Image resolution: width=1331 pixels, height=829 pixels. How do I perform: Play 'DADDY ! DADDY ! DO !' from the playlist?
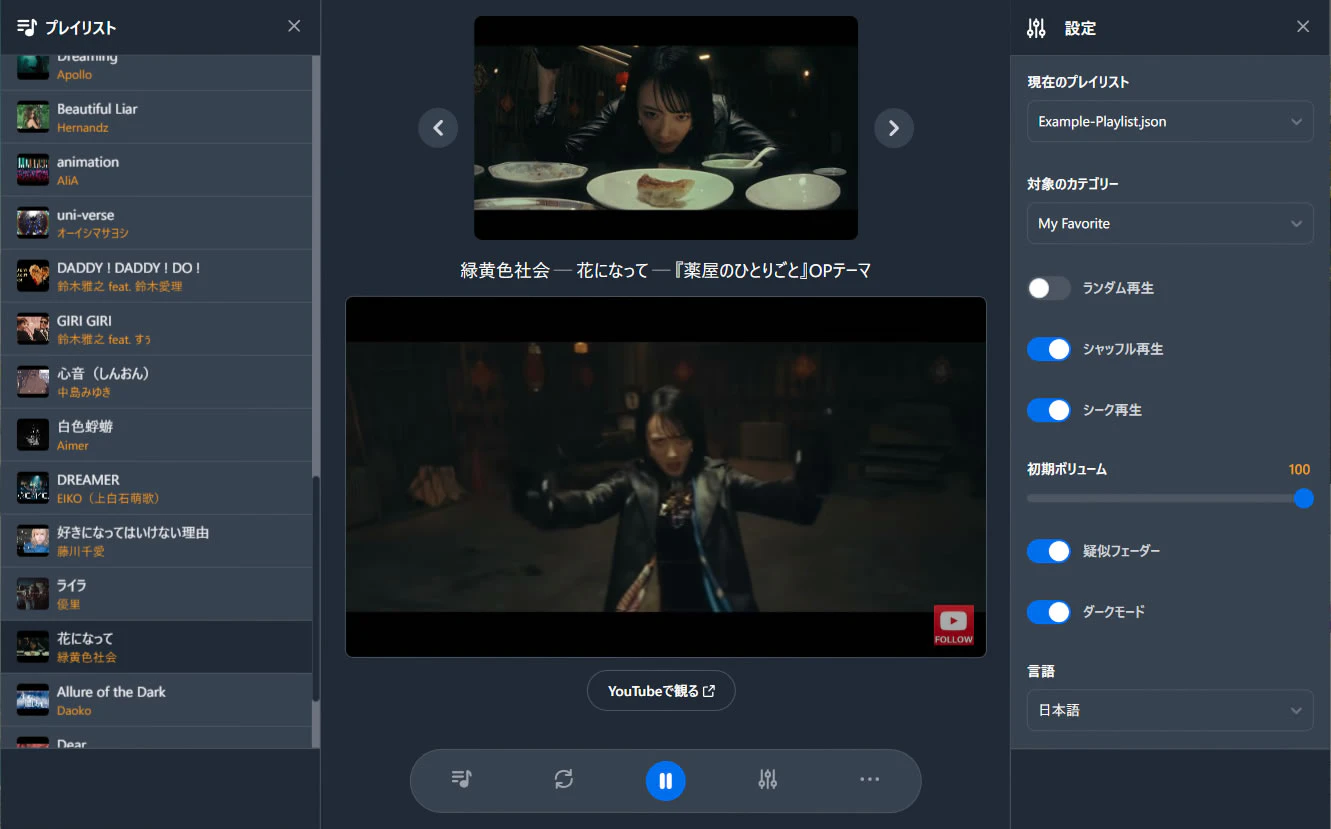pyautogui.click(x=156, y=276)
